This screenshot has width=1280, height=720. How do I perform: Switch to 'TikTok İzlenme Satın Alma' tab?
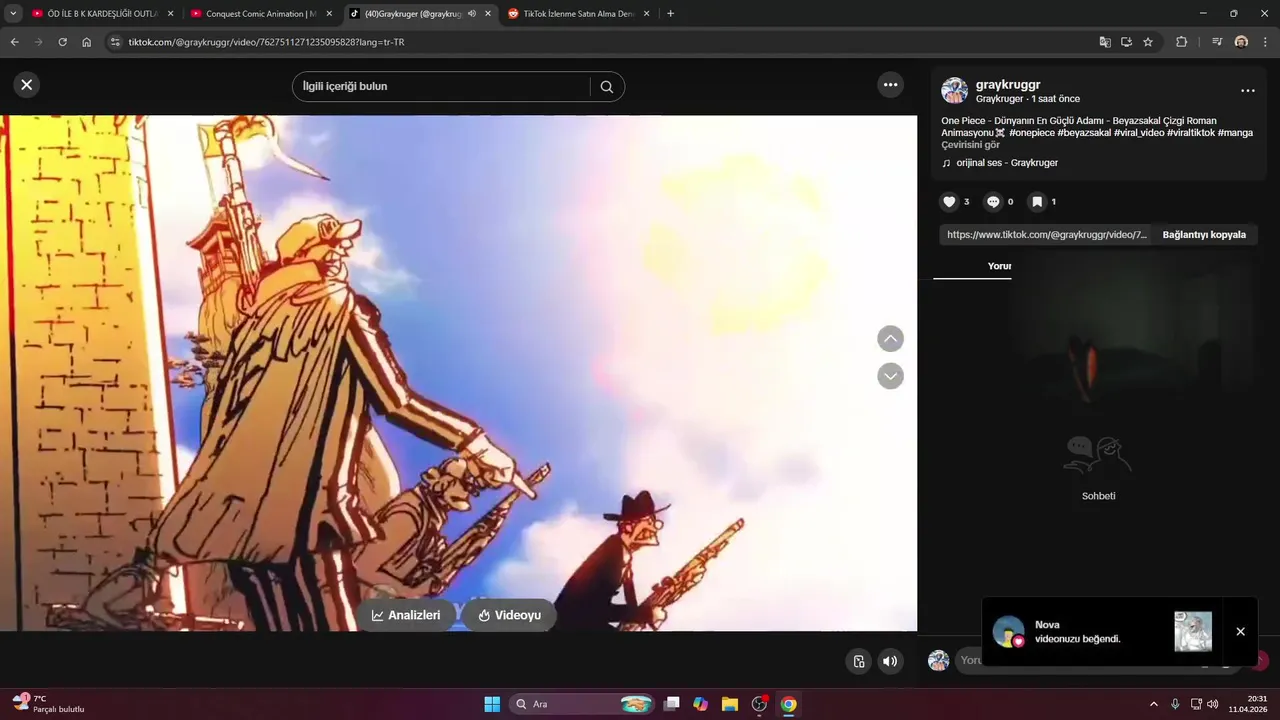tap(578, 14)
